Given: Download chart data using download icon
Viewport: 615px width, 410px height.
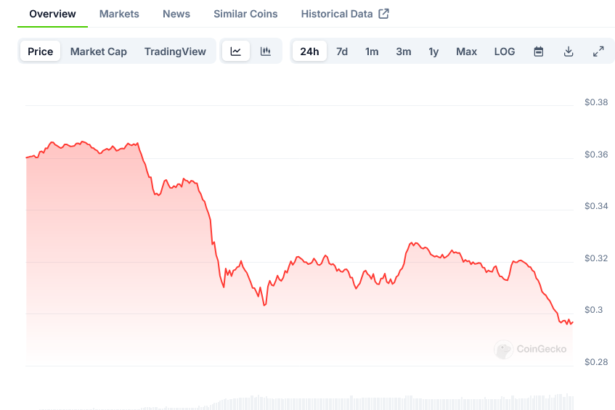Looking at the screenshot, I should (x=568, y=52).
